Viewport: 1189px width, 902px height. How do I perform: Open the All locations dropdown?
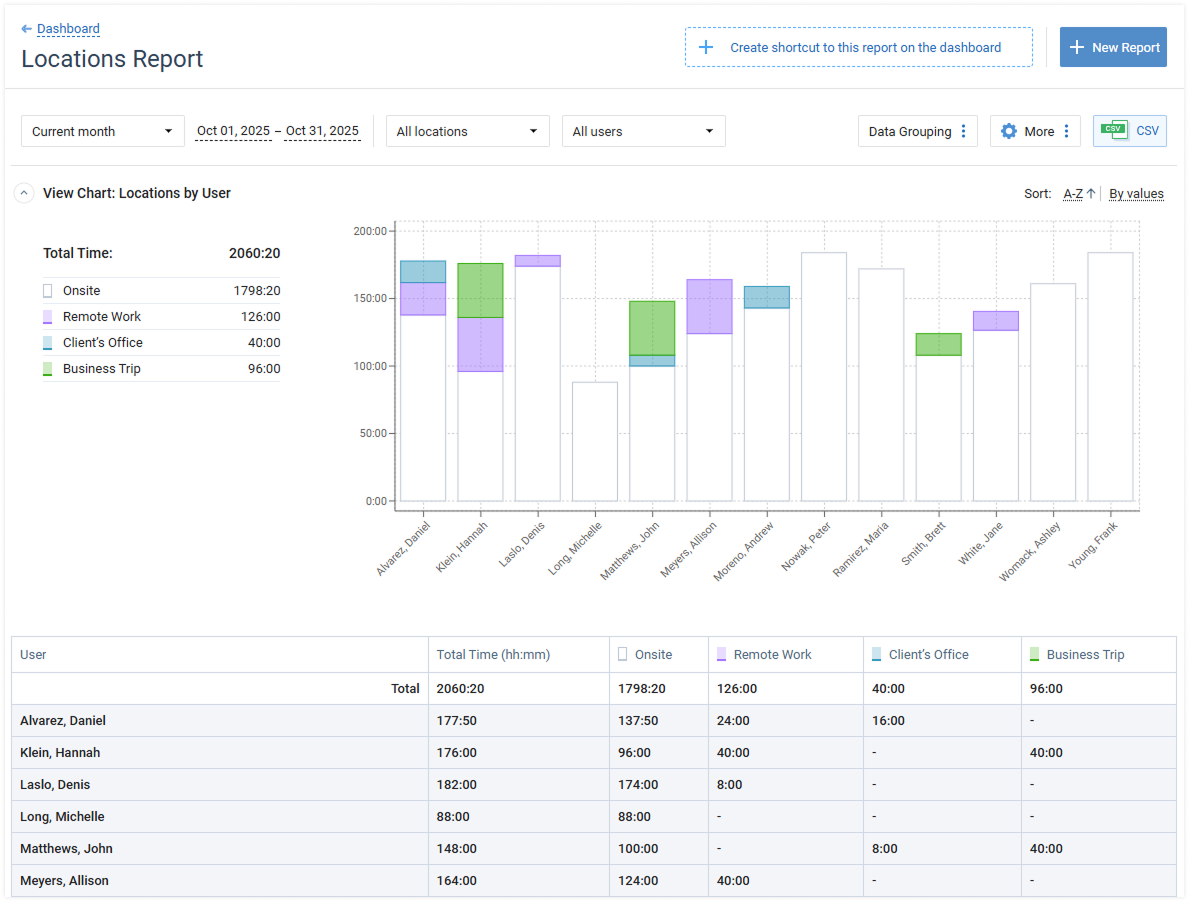pyautogui.click(x=467, y=131)
